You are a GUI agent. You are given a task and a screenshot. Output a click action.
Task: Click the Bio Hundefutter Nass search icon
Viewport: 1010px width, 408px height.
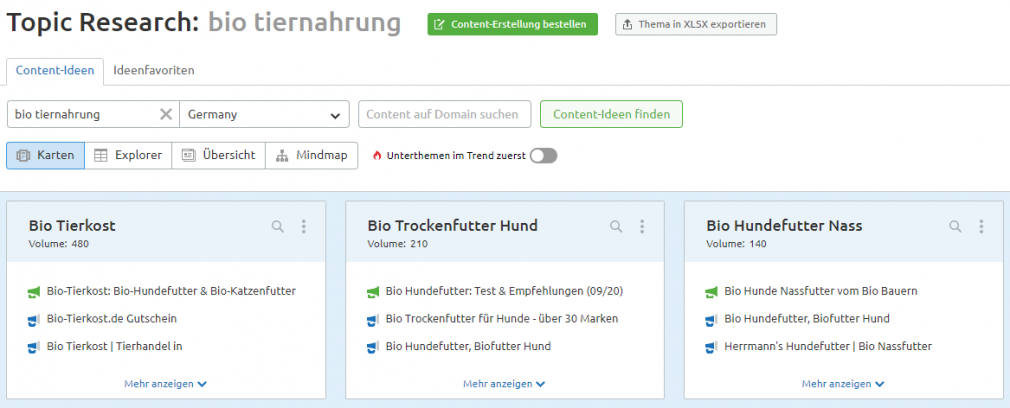tap(955, 226)
